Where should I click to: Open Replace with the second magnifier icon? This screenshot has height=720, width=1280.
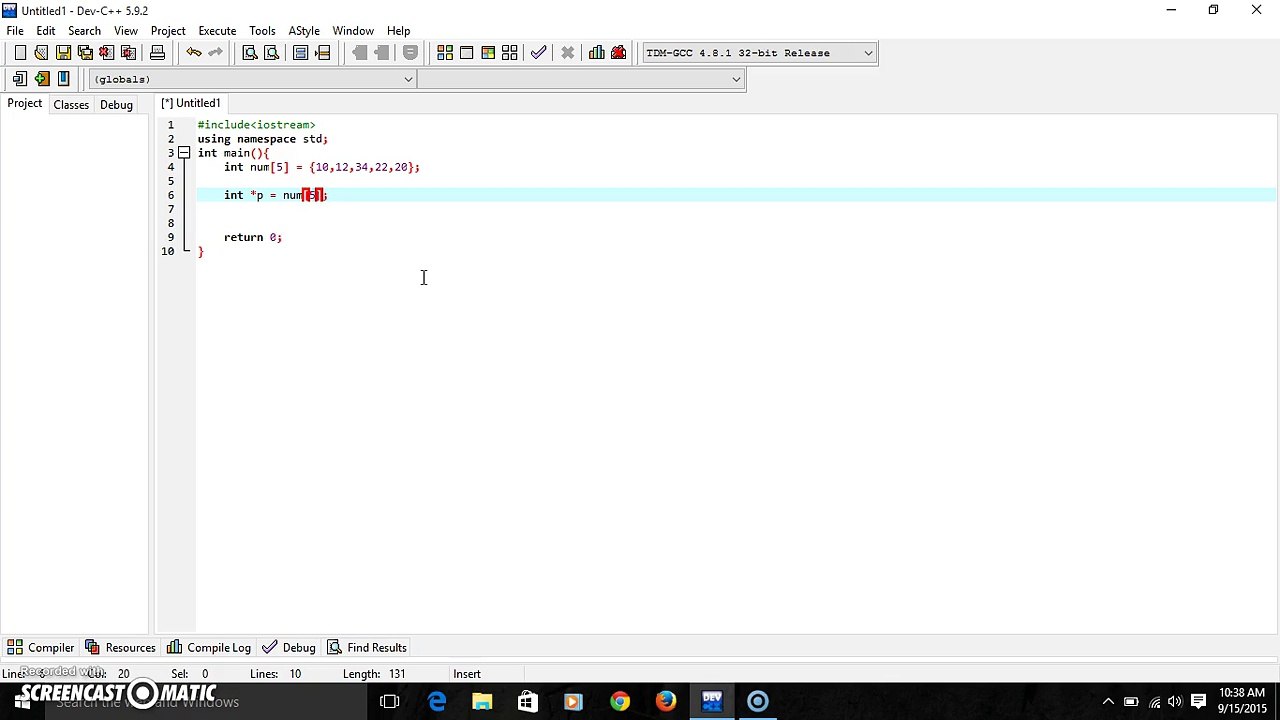click(x=271, y=53)
